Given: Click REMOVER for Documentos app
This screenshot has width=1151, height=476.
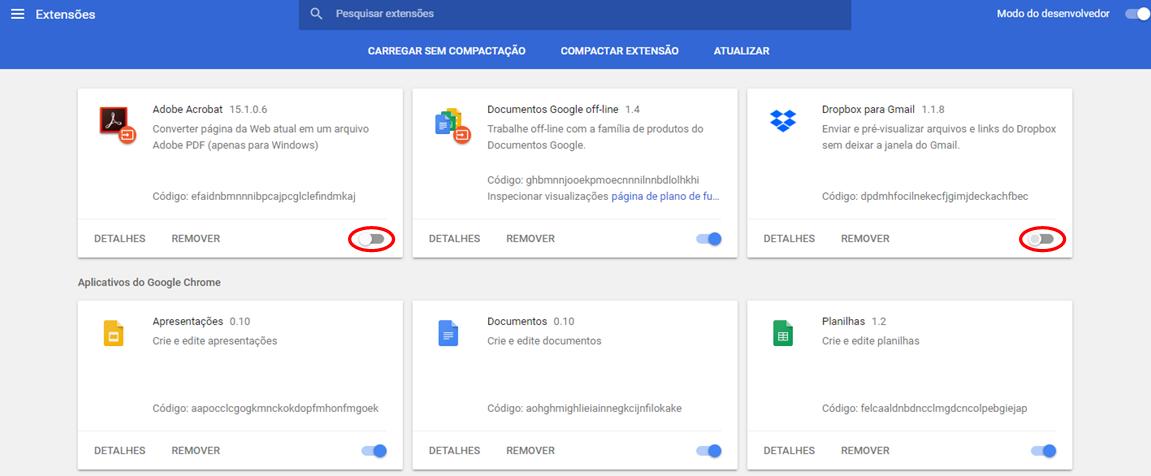Looking at the screenshot, I should coord(531,451).
